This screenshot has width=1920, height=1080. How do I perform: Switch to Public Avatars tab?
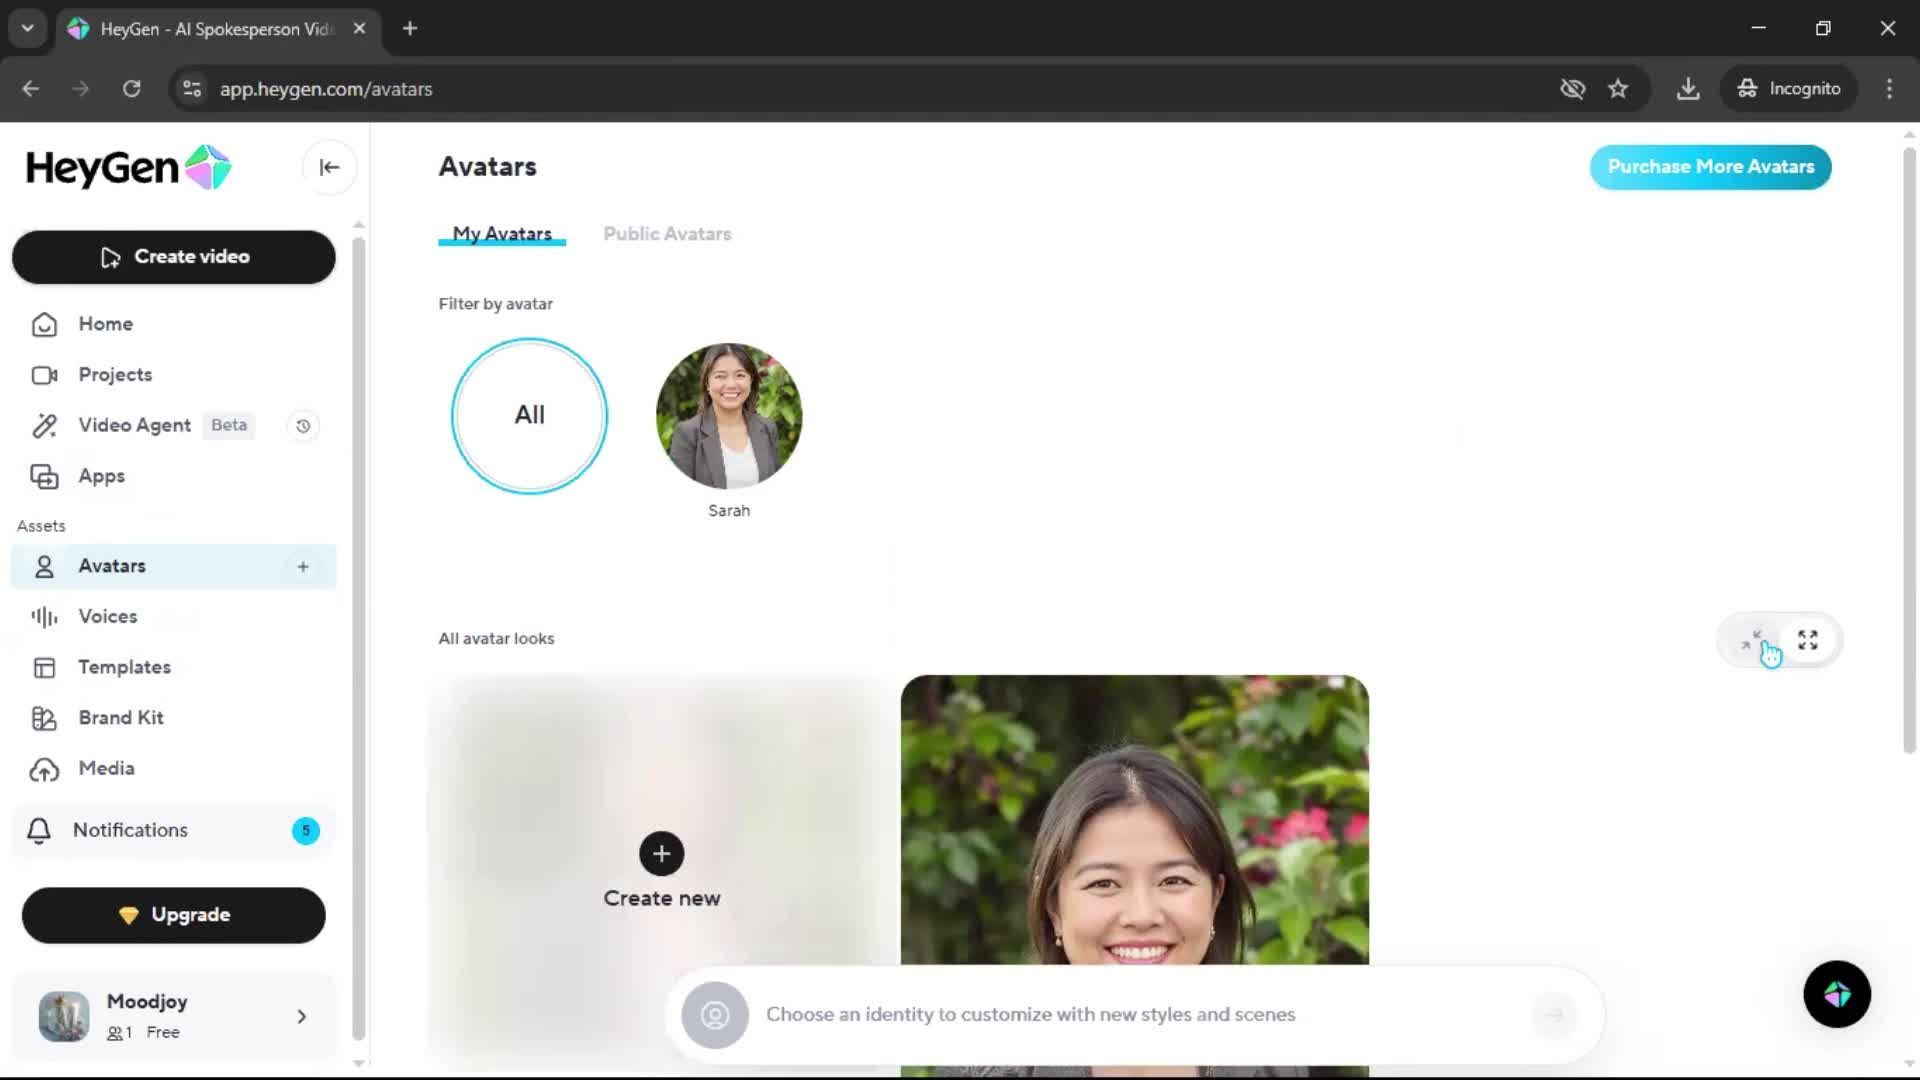tap(667, 234)
